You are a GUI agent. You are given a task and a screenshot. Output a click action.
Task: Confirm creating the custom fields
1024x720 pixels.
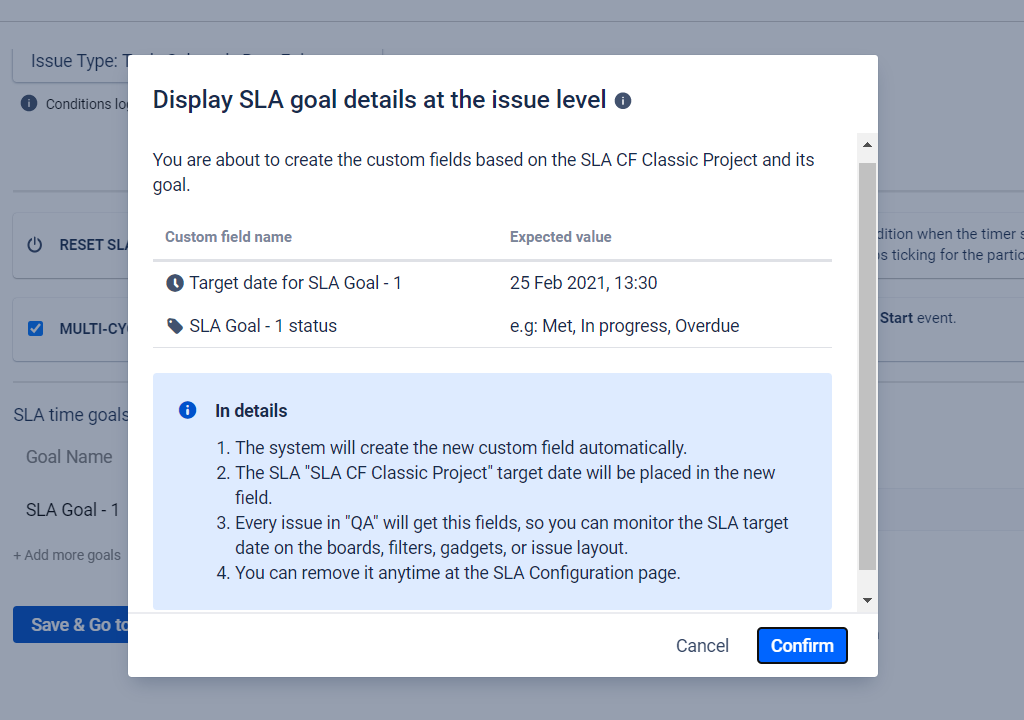click(802, 646)
